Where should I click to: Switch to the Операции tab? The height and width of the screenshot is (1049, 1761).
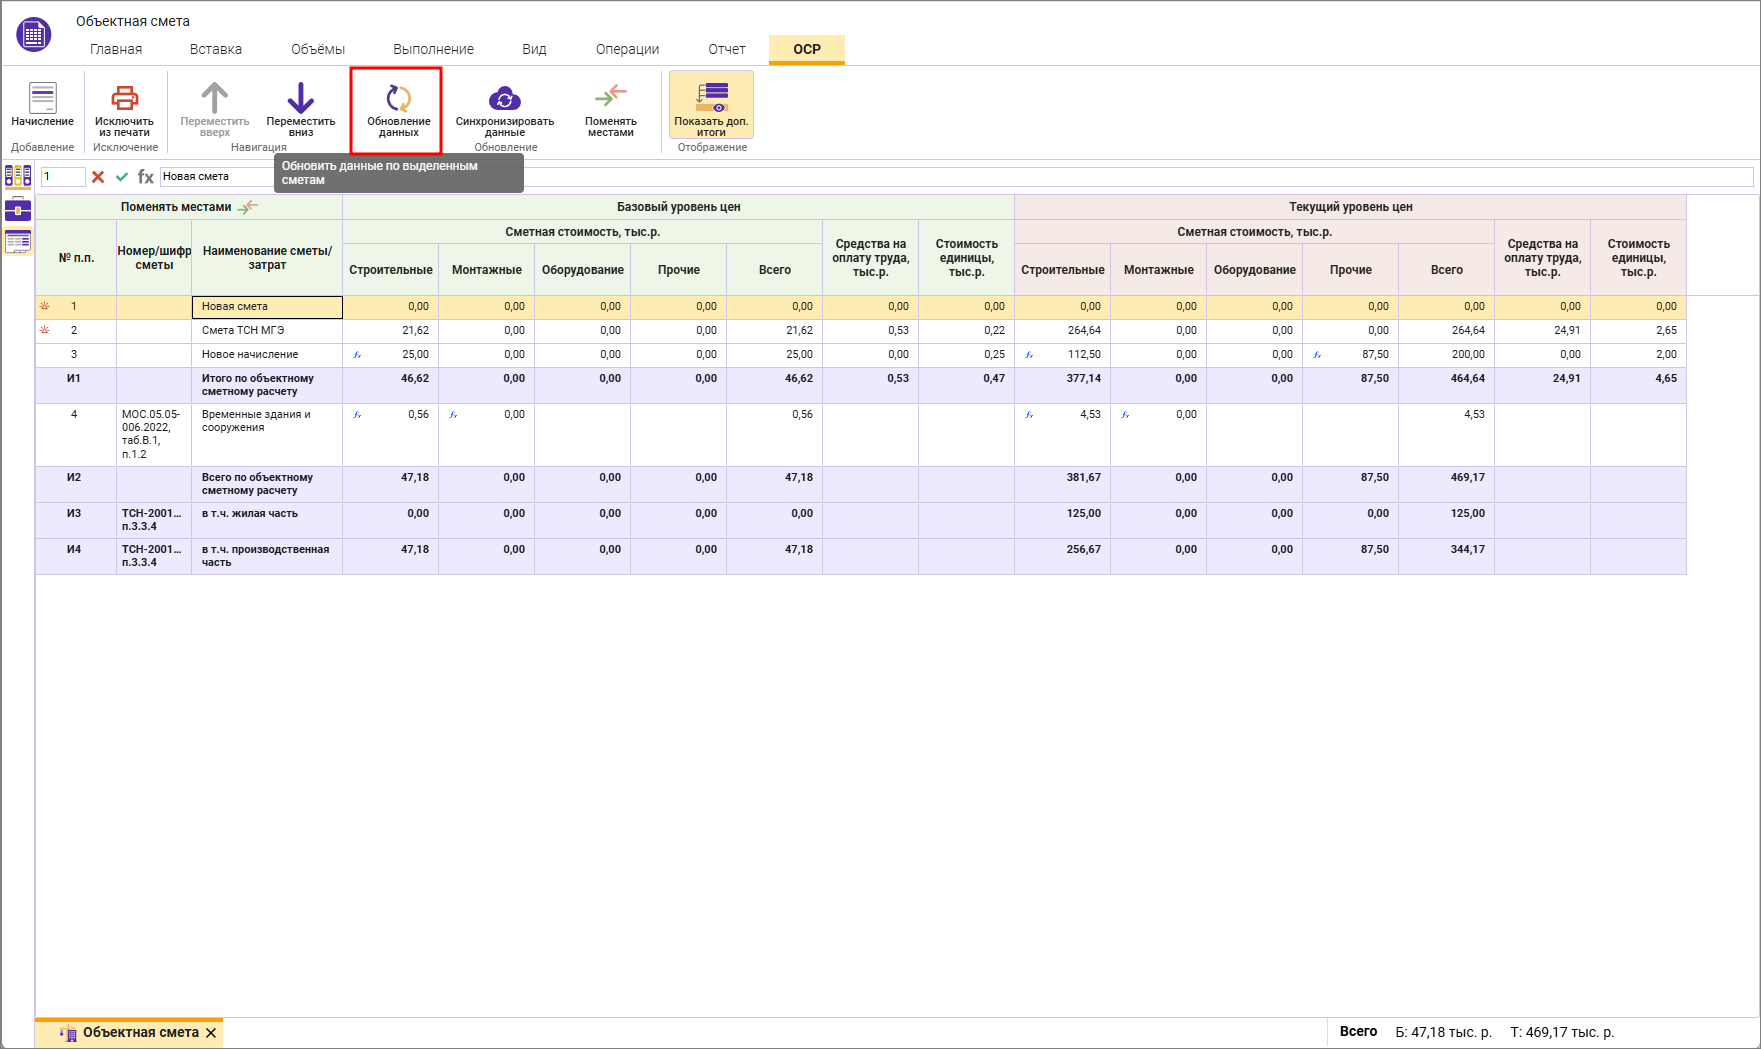pyautogui.click(x=627, y=49)
